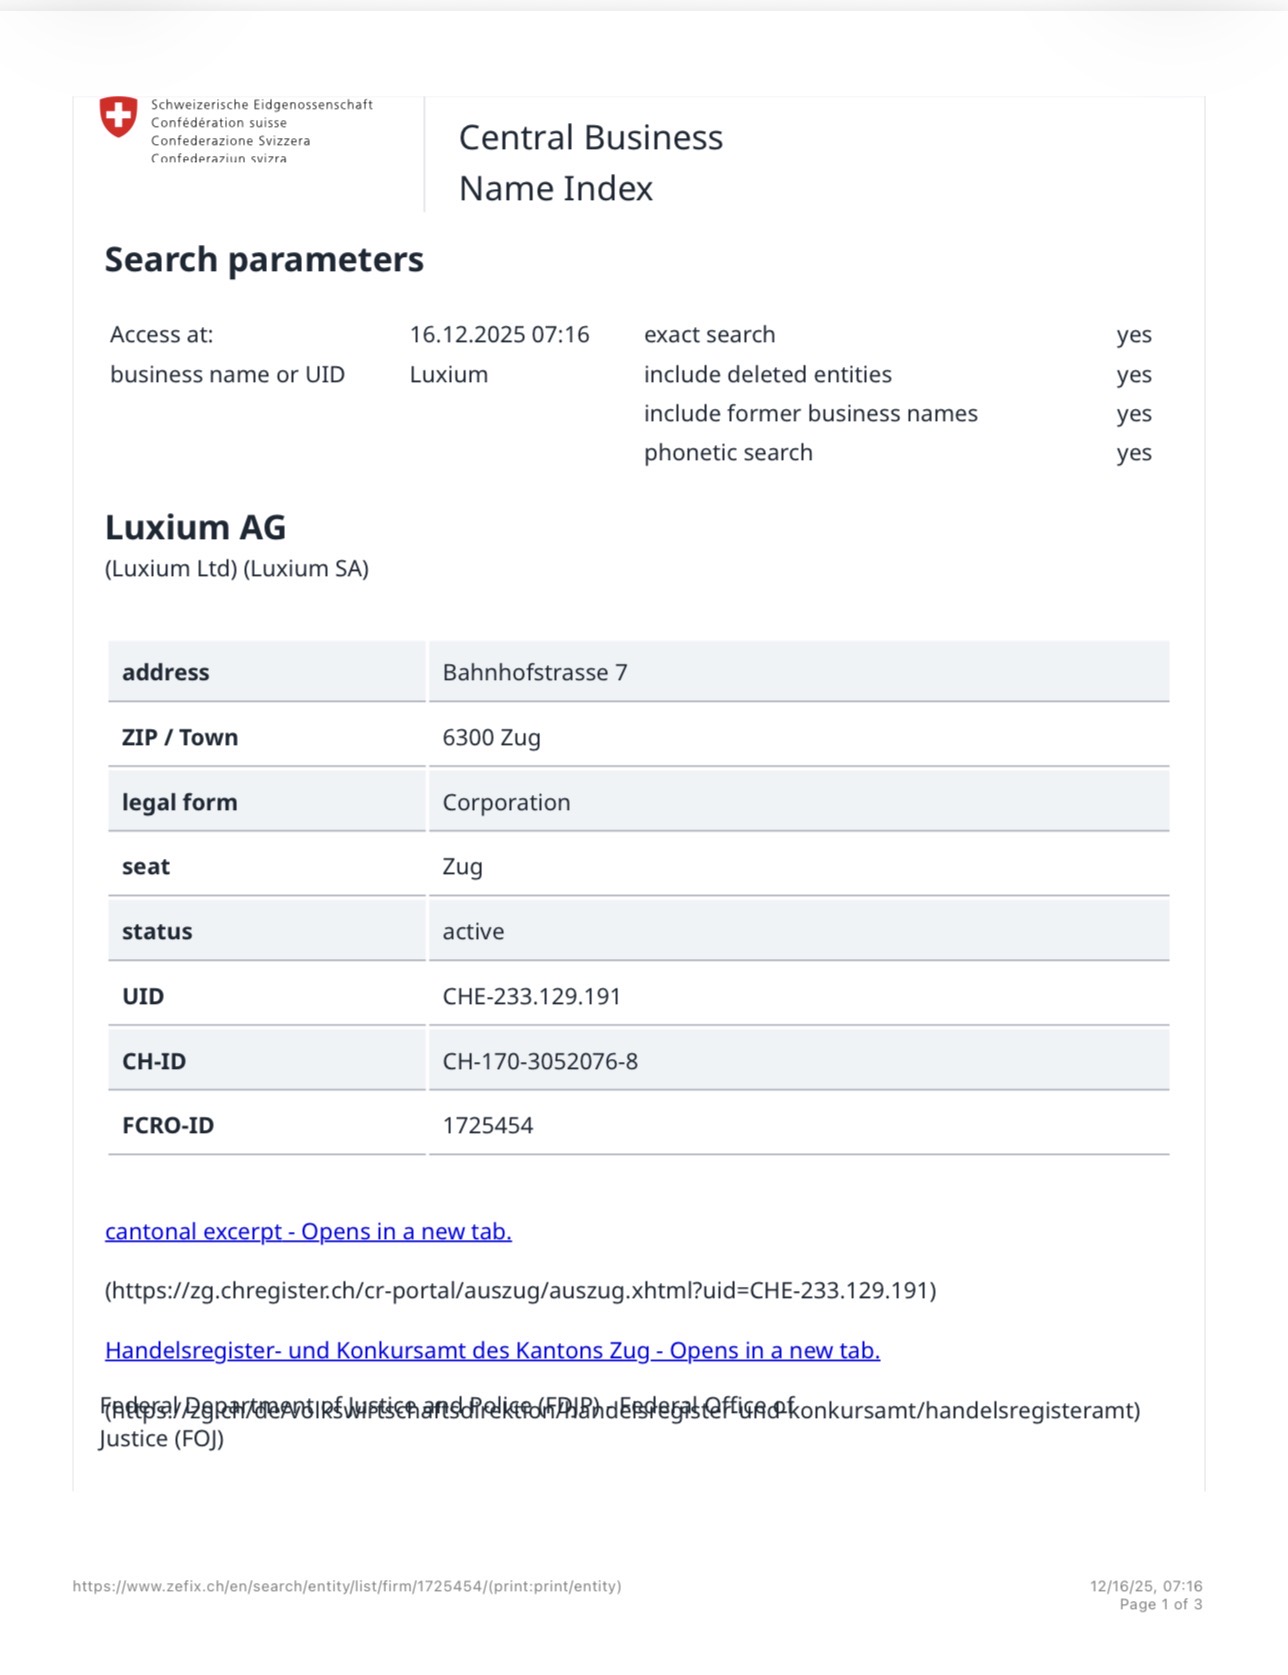
Task: Select the Search parameters heading
Action: 264,260
